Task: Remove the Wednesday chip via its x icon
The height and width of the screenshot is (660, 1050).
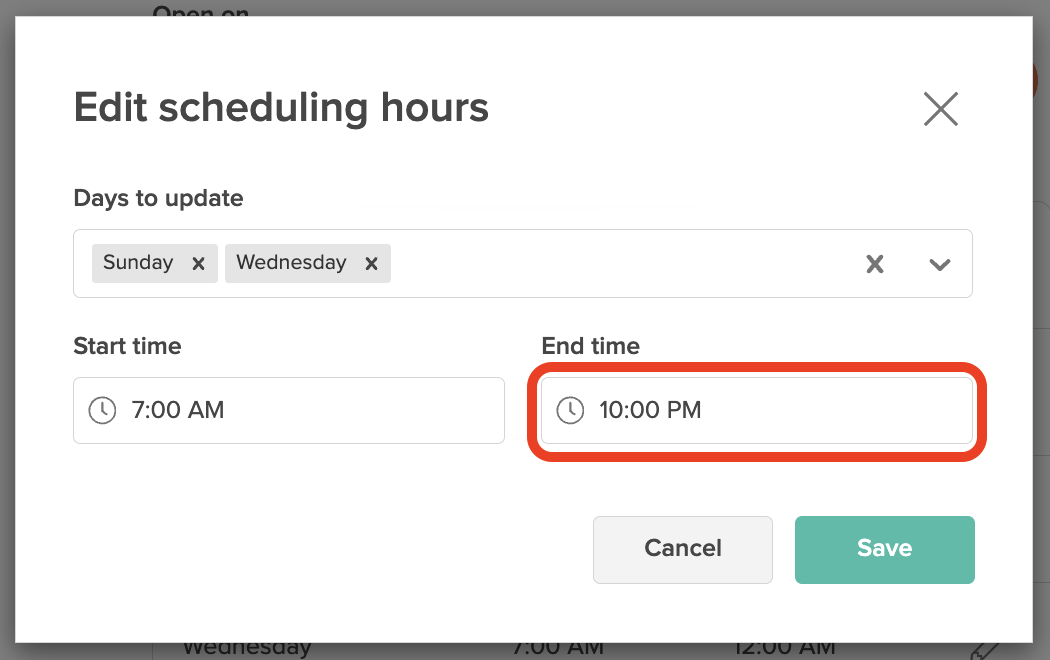Action: coord(371,264)
